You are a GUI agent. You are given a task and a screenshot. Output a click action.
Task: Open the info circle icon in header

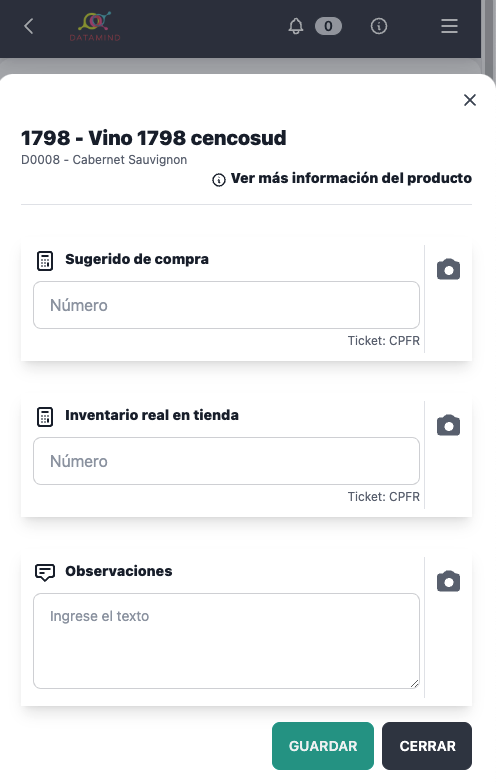pyautogui.click(x=378, y=26)
